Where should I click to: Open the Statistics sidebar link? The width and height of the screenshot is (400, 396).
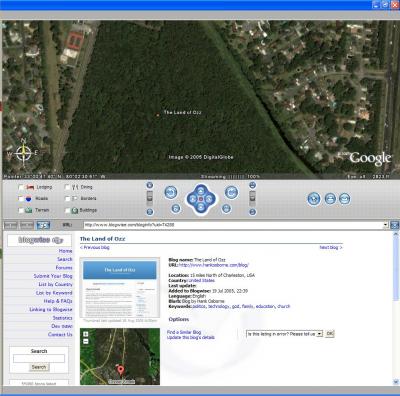coord(62,318)
